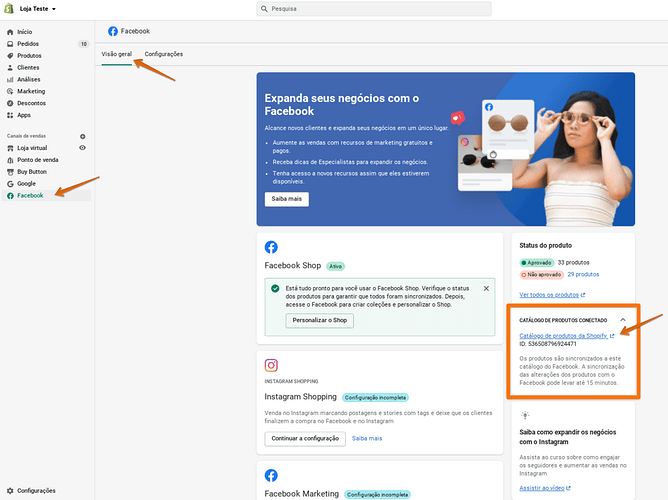Open Clientes in sidebar
Screen dimensions: 668x500
click(28, 68)
